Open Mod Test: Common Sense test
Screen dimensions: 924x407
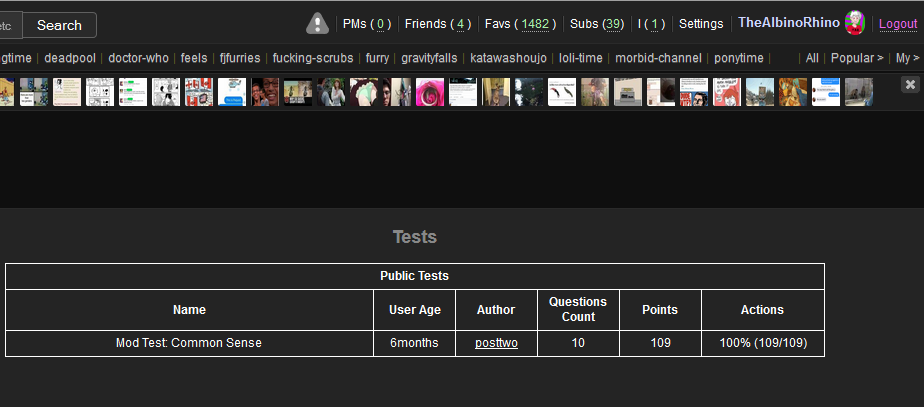(189, 343)
